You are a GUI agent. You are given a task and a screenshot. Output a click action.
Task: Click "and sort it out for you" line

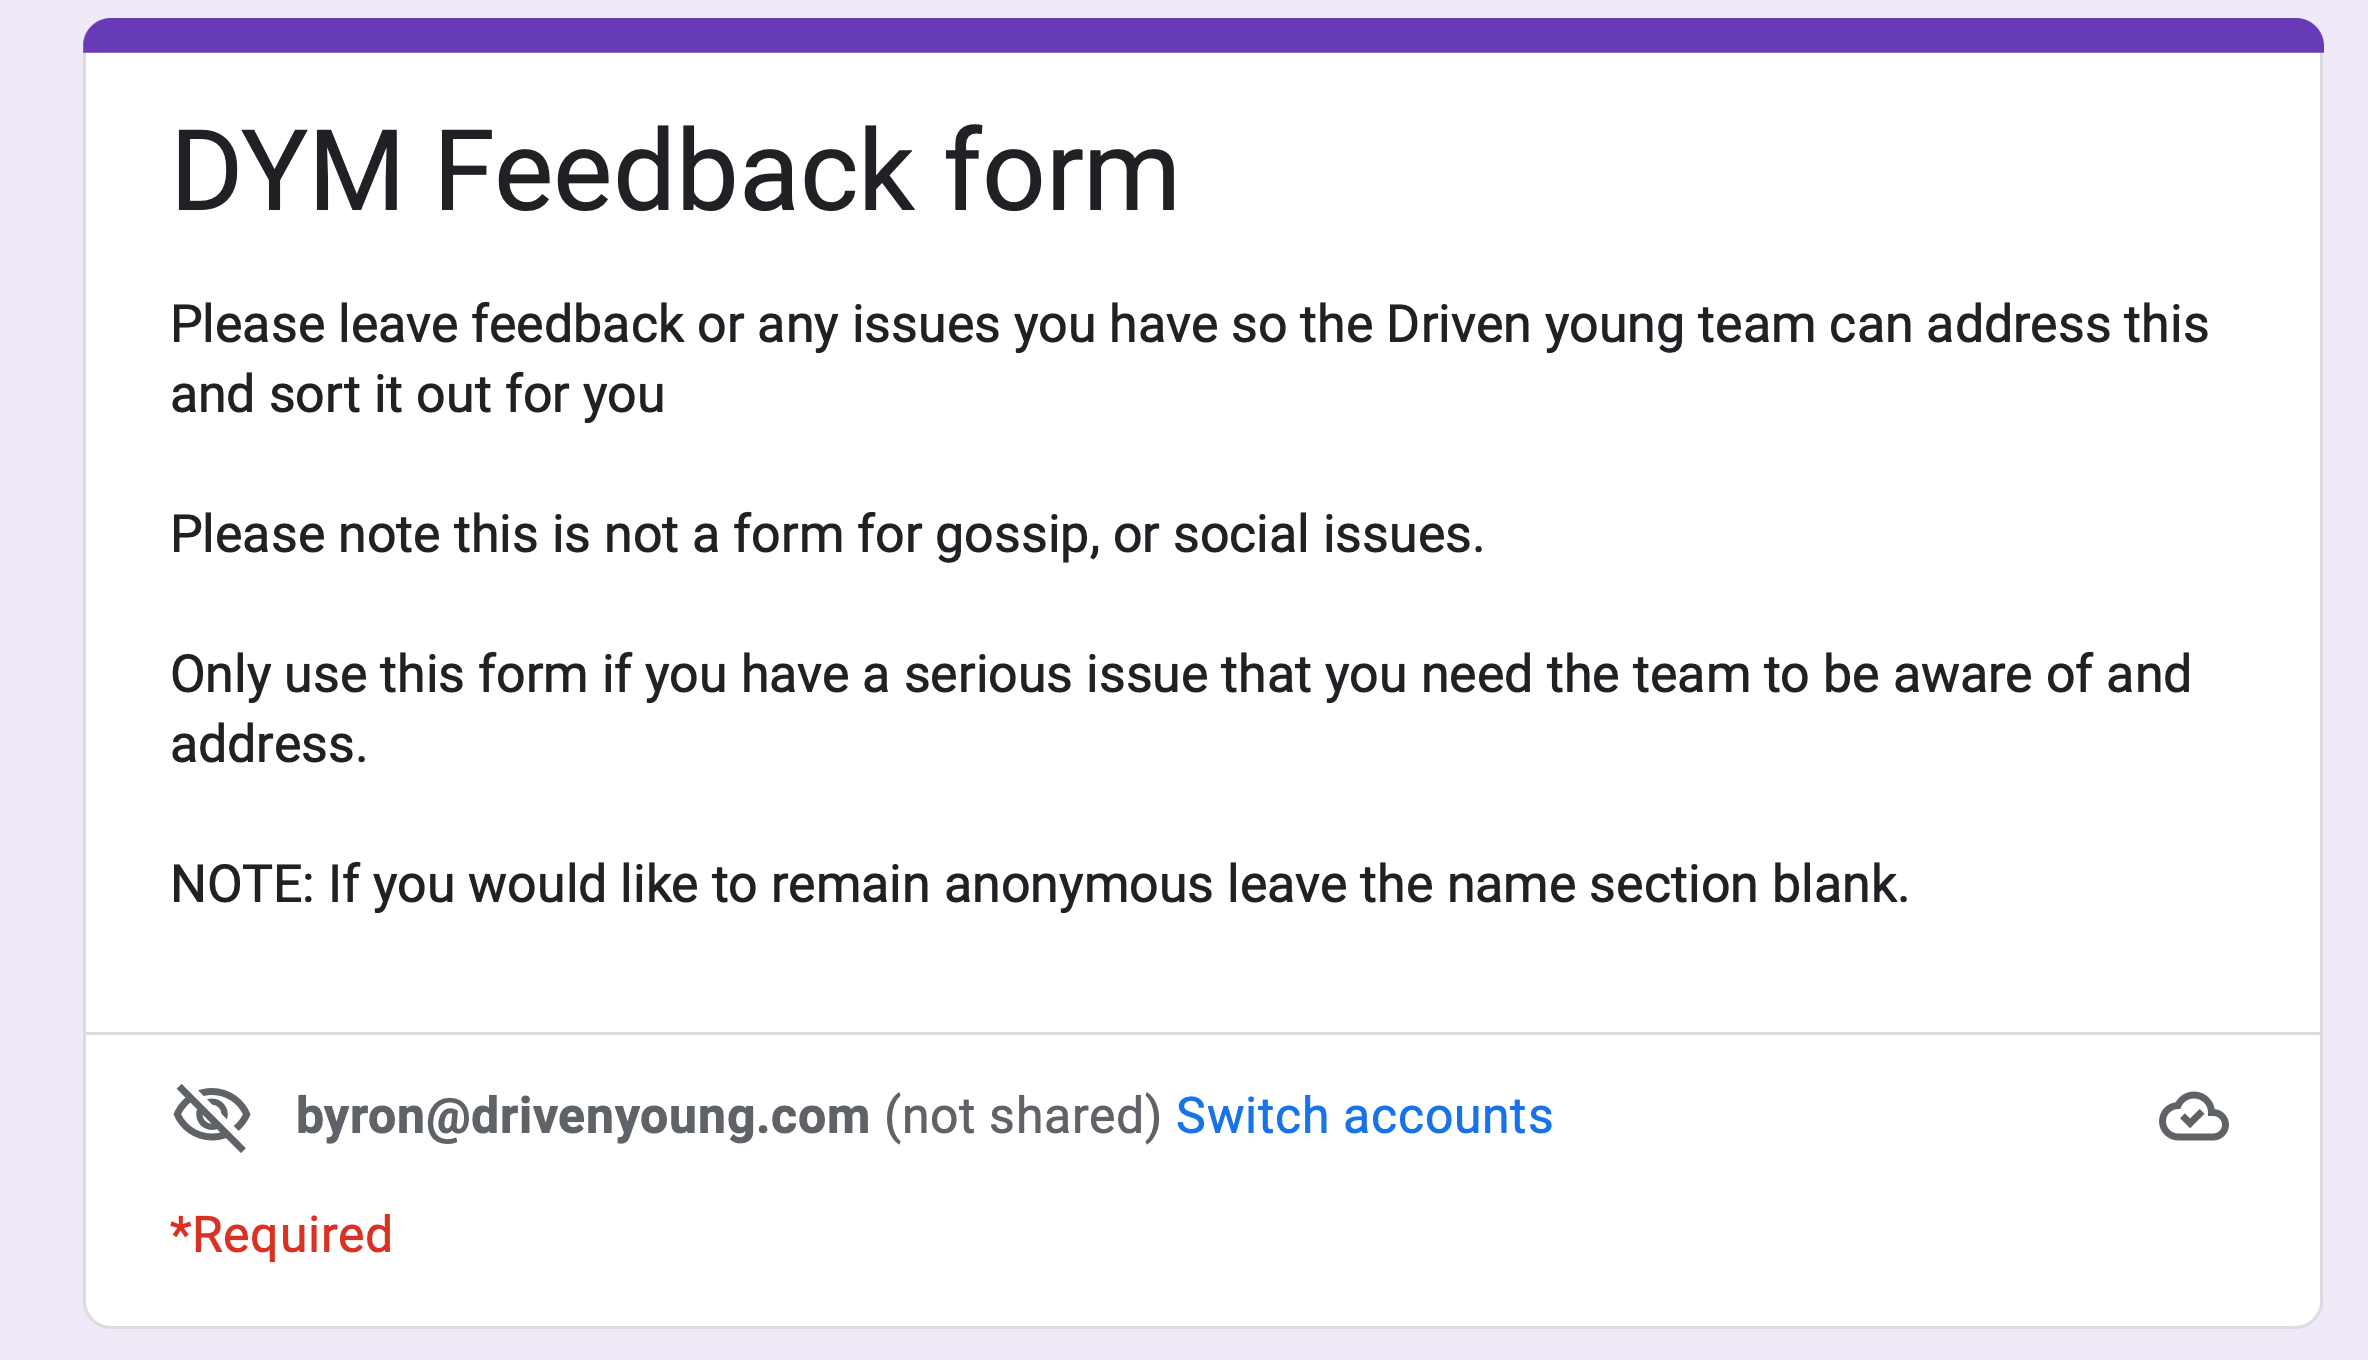[x=417, y=394]
